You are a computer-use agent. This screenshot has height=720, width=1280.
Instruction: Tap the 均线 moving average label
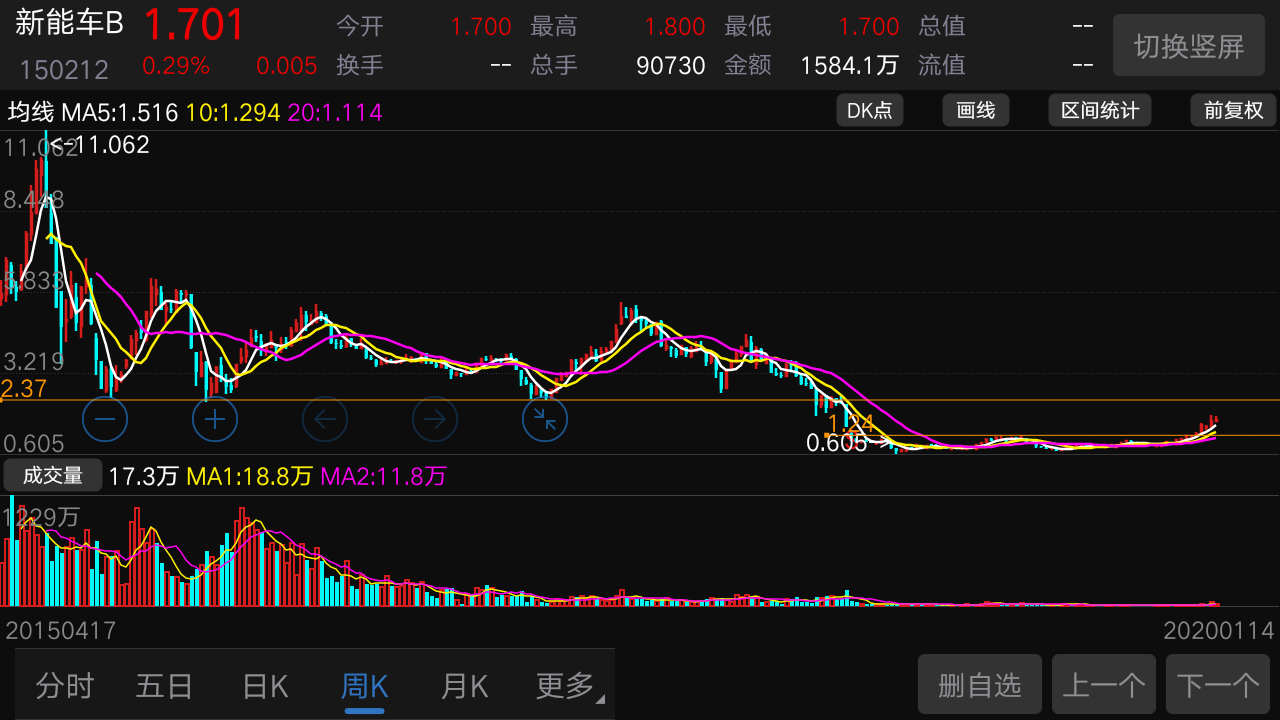[x=31, y=112]
